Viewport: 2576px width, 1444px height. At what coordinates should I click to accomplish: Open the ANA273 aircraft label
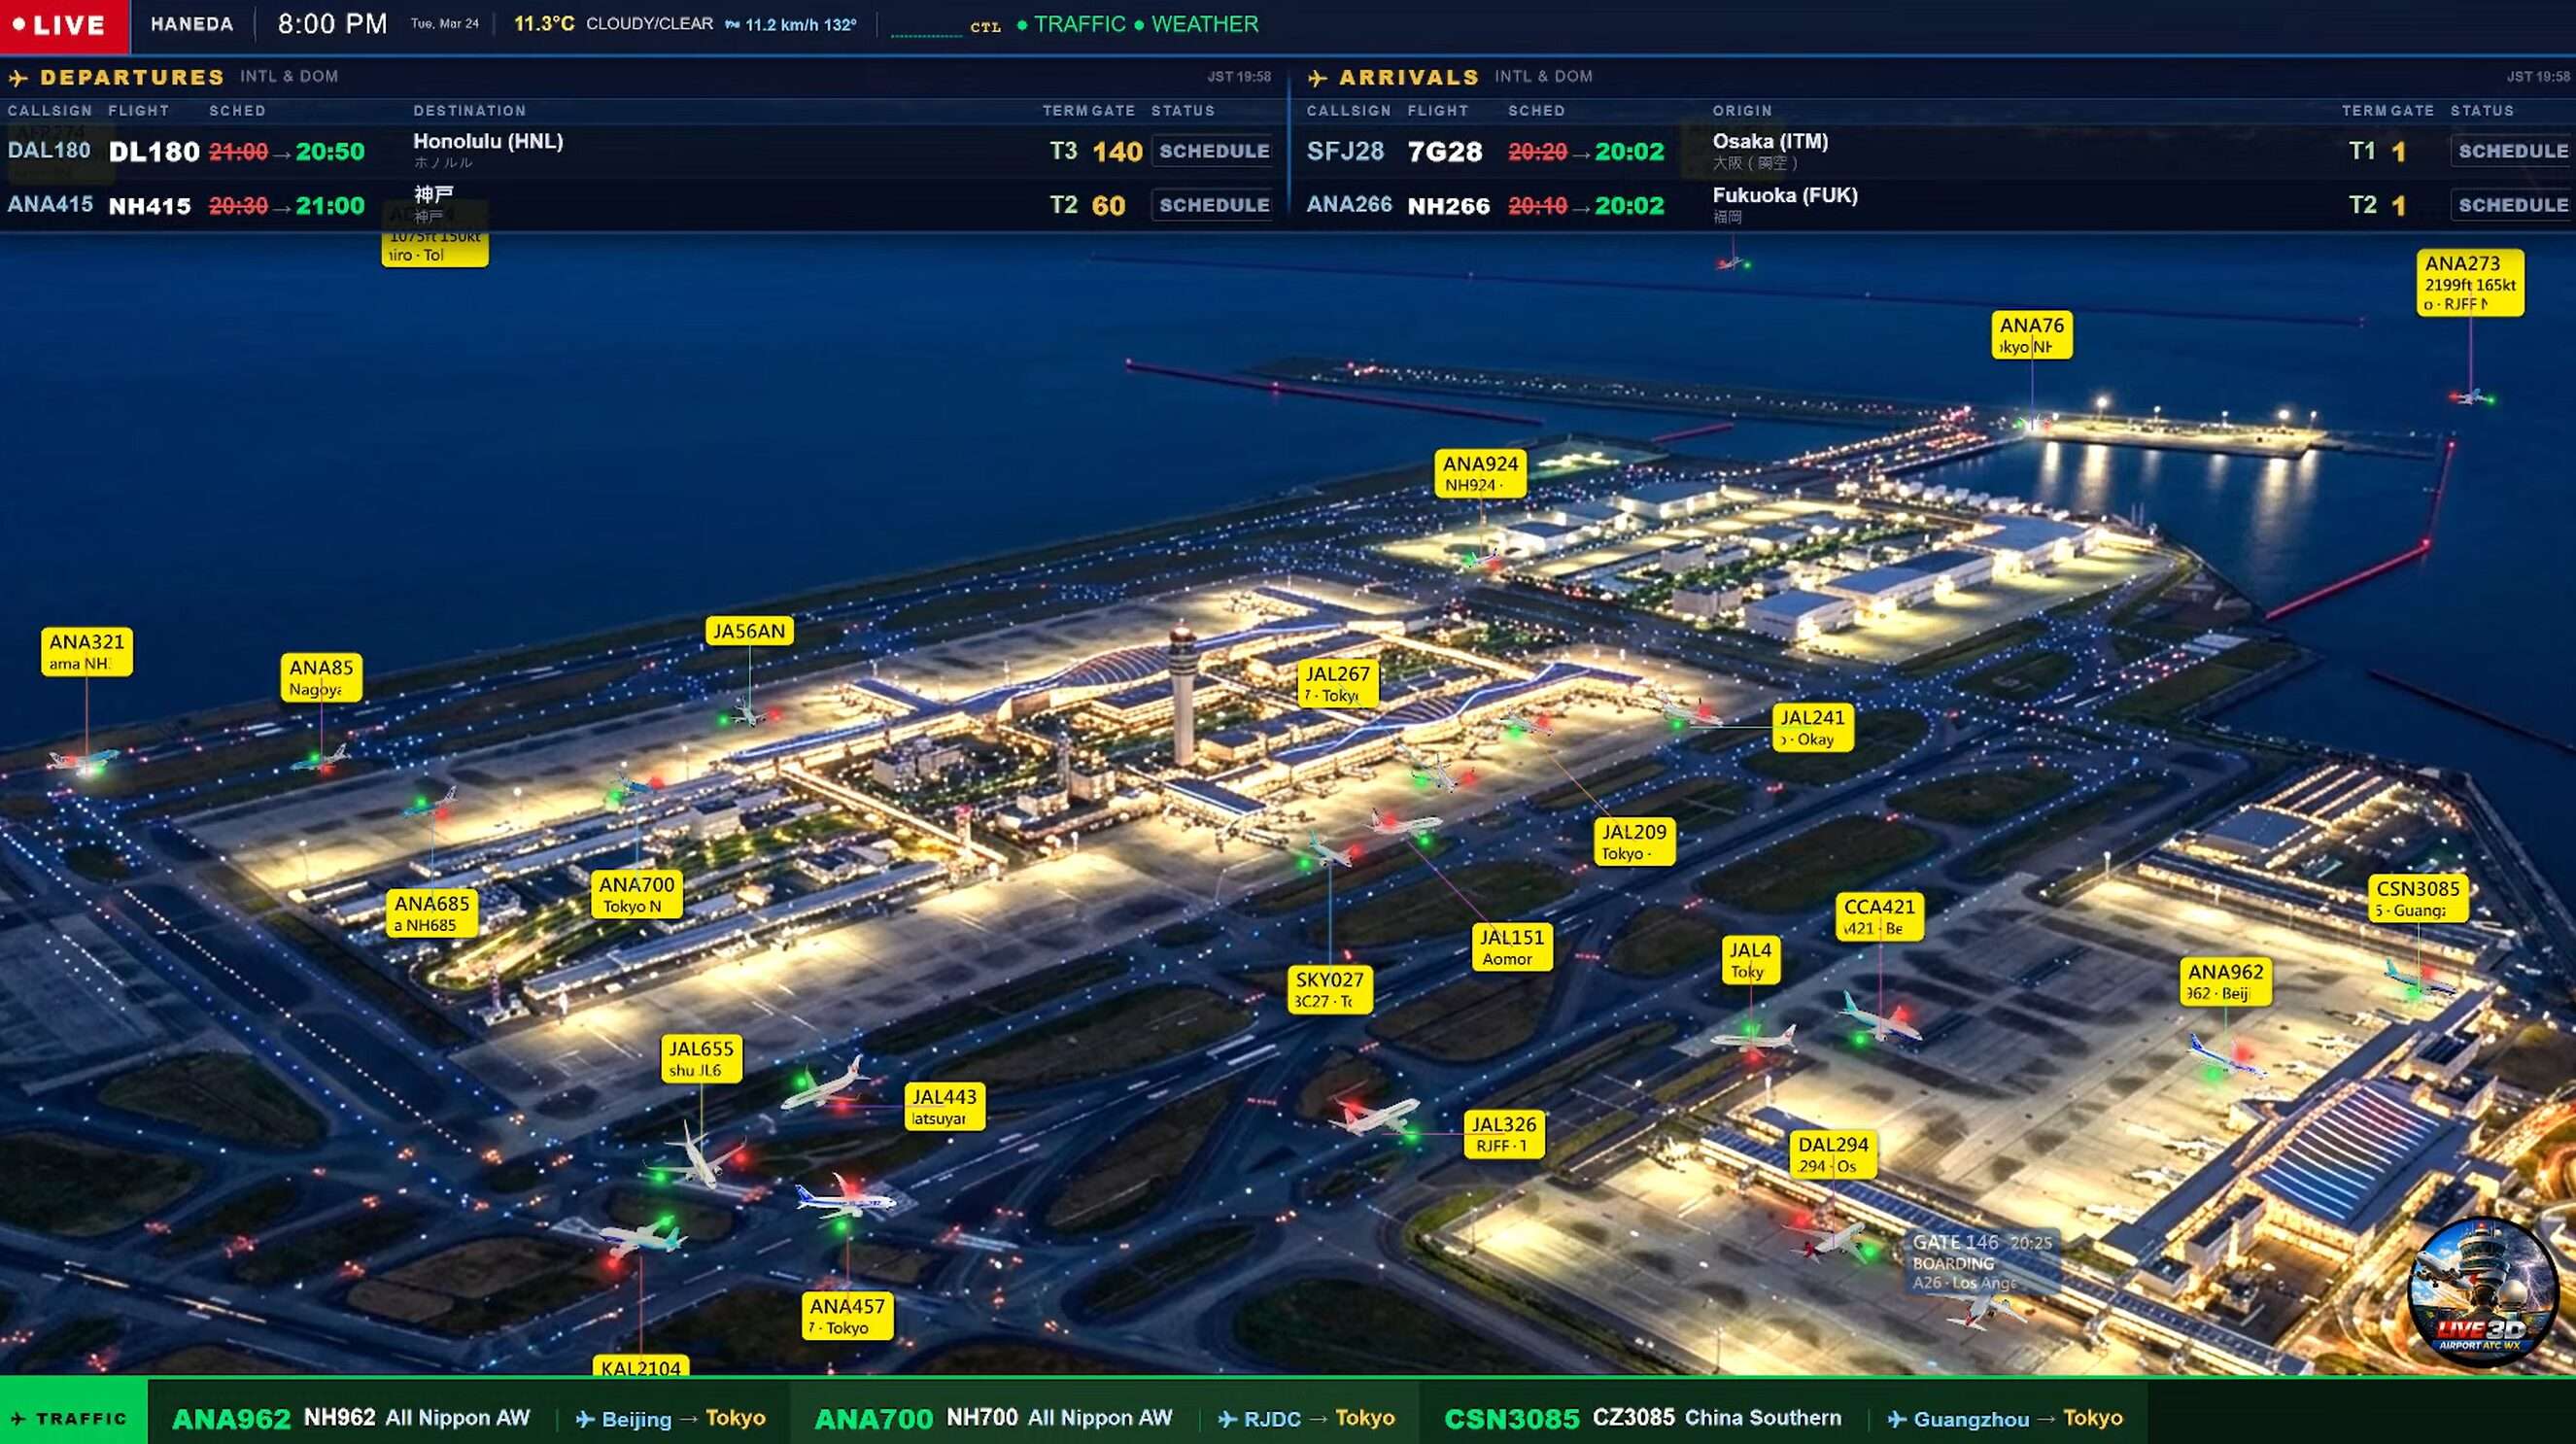(x=2469, y=283)
